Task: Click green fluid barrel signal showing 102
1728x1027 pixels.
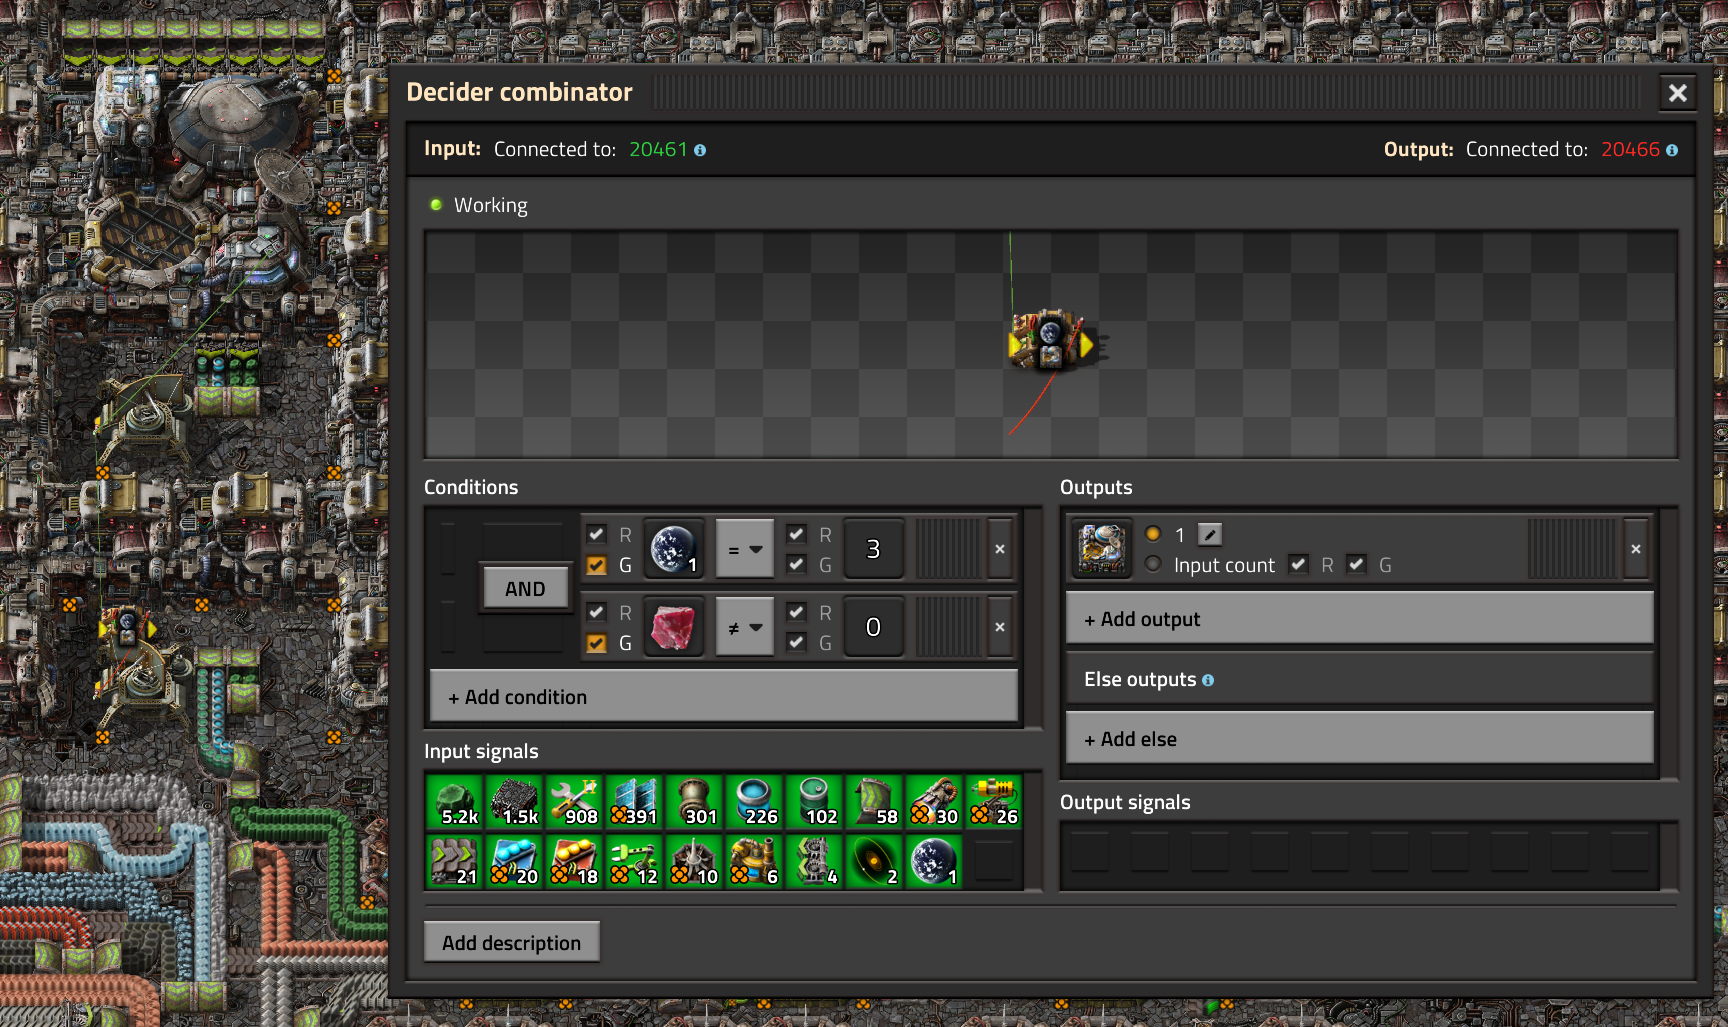Action: 814,802
